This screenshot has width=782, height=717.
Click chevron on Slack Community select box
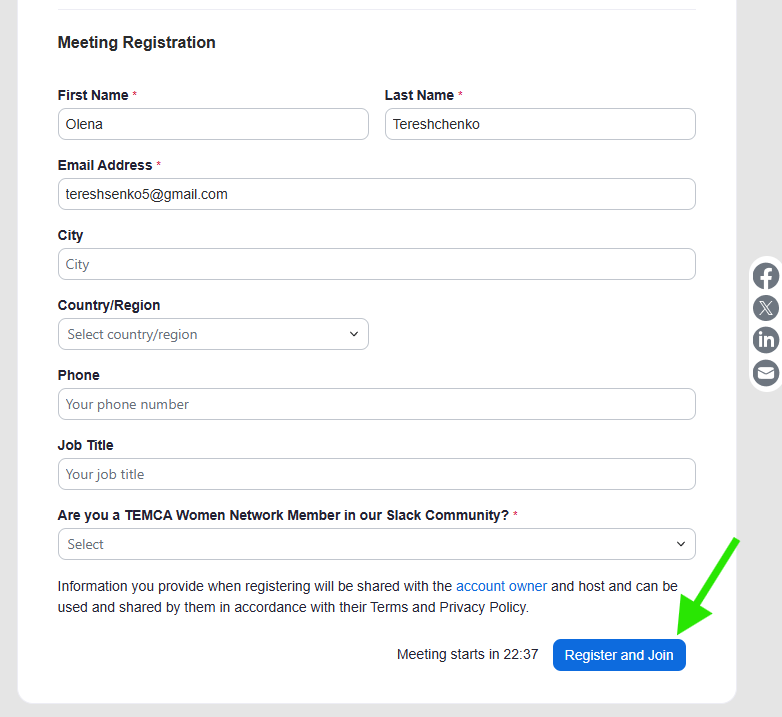[x=681, y=544]
